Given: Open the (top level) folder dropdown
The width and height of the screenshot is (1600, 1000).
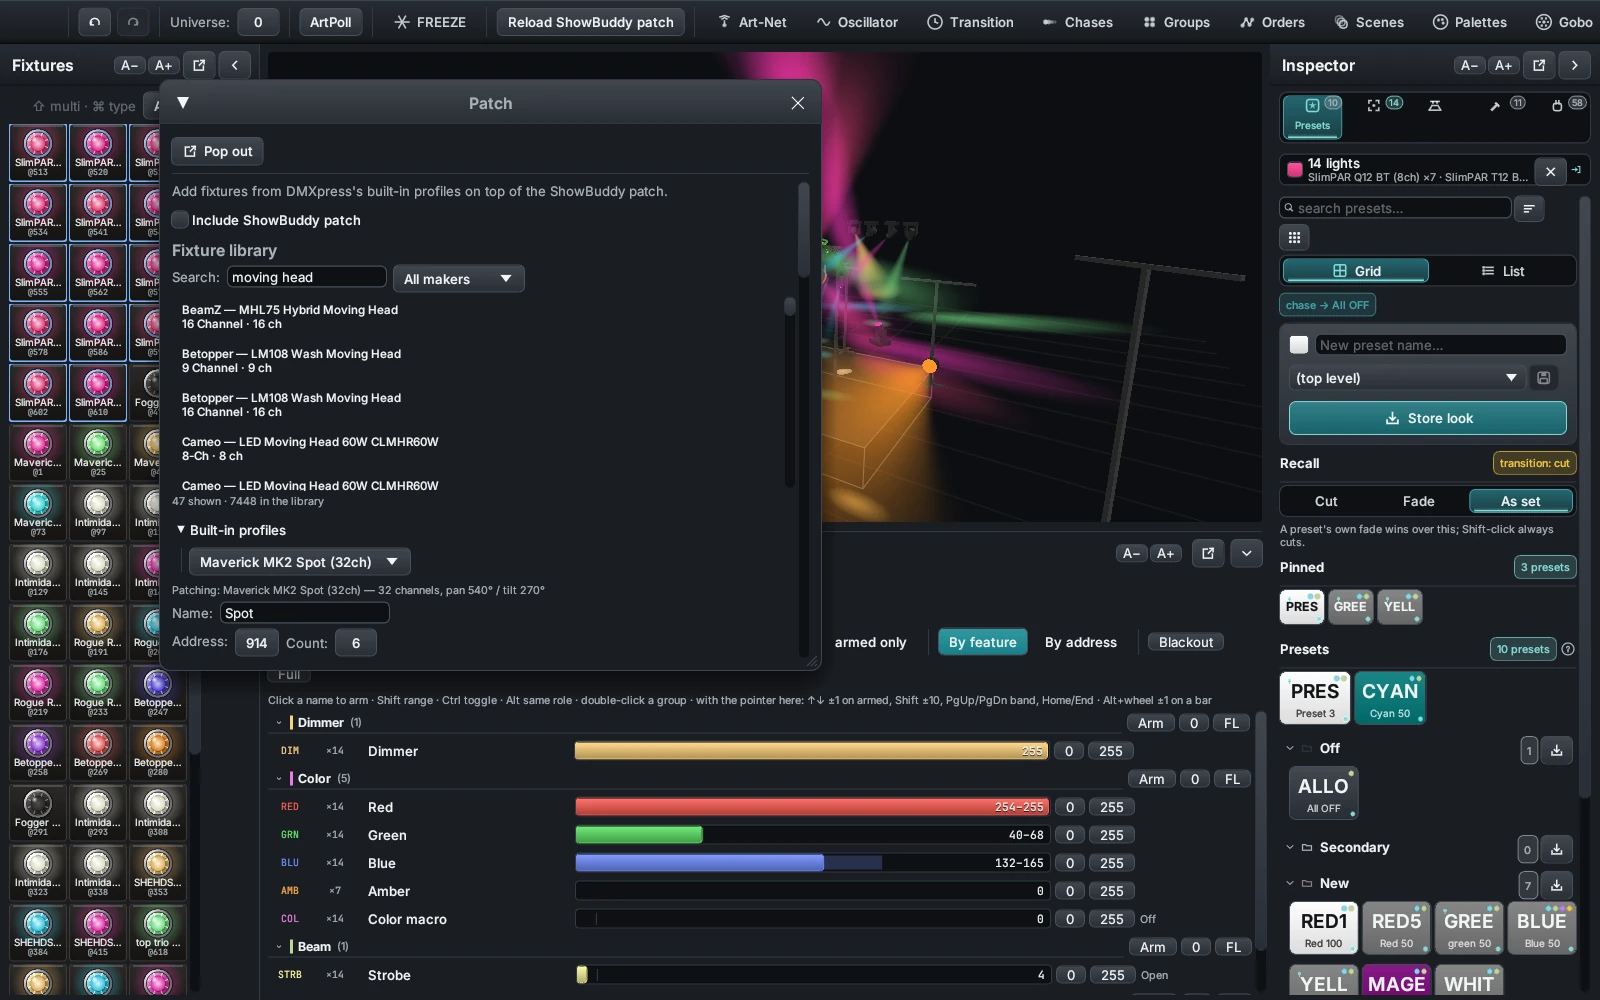Looking at the screenshot, I should (x=1406, y=378).
